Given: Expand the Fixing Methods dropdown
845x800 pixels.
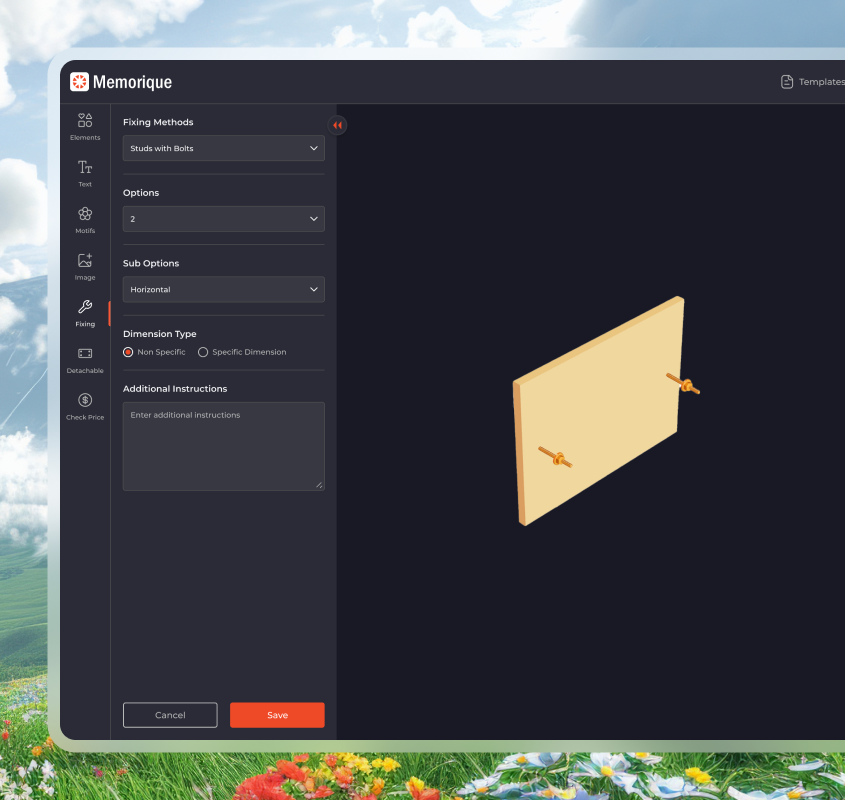Looking at the screenshot, I should point(223,149).
